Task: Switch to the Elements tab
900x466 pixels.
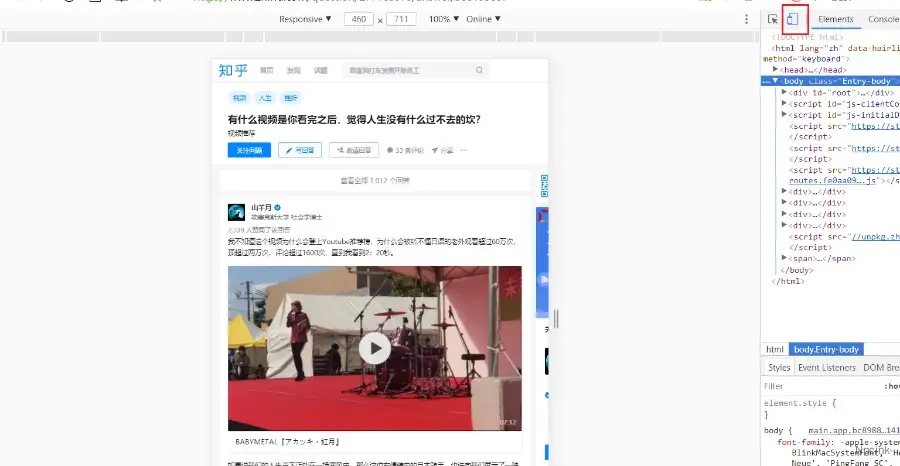Action: coord(836,19)
